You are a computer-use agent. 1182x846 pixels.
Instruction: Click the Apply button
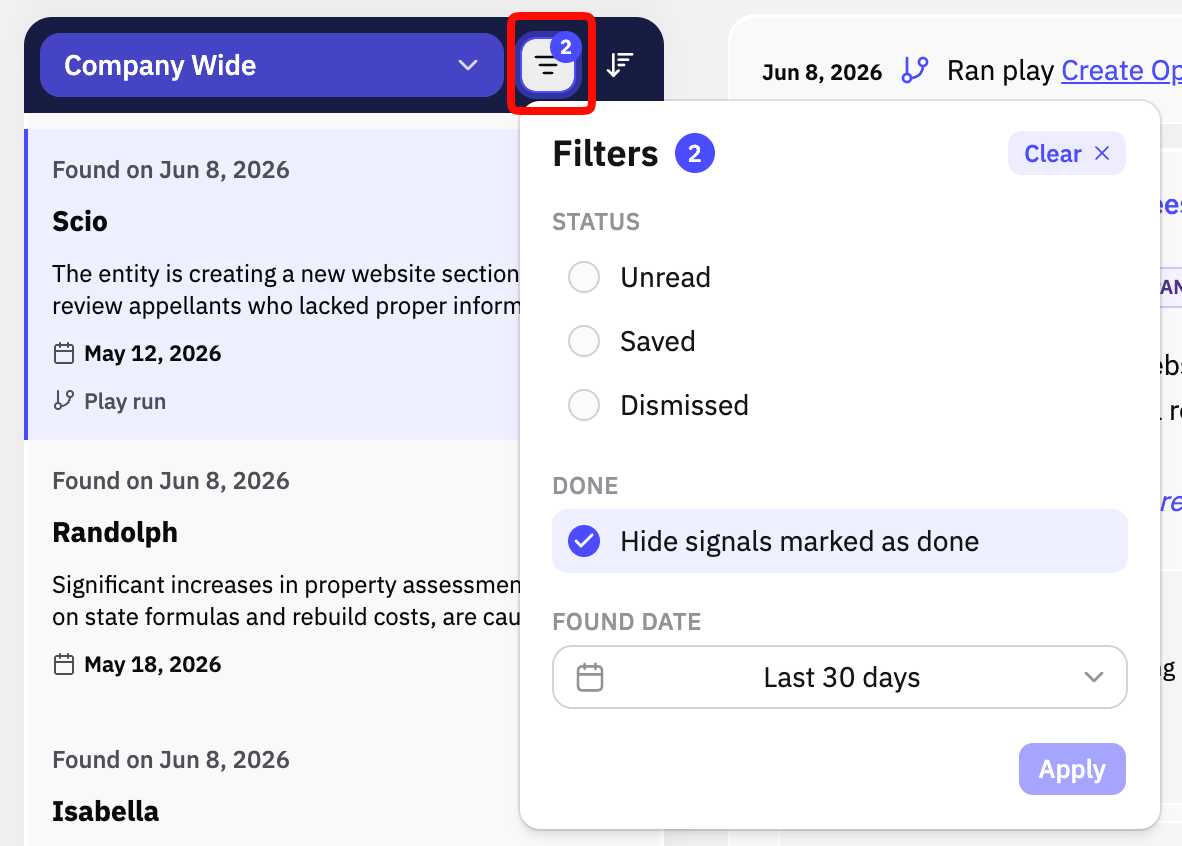click(x=1072, y=769)
